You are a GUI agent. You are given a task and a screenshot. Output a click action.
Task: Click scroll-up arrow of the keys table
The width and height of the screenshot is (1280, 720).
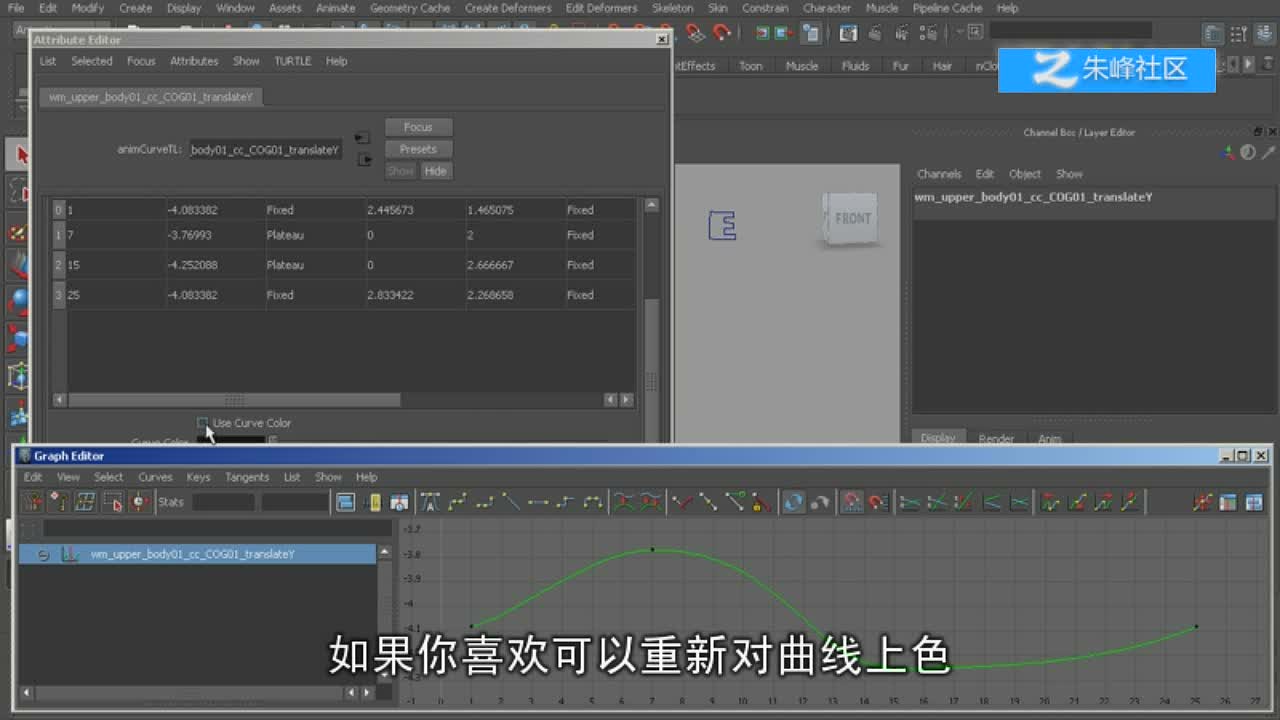[651, 205]
